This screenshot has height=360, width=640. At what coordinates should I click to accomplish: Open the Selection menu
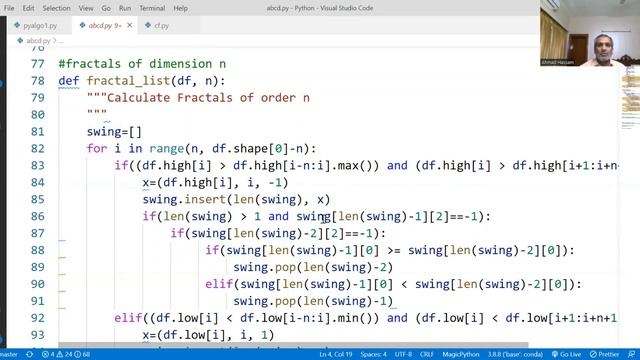click(56, 8)
